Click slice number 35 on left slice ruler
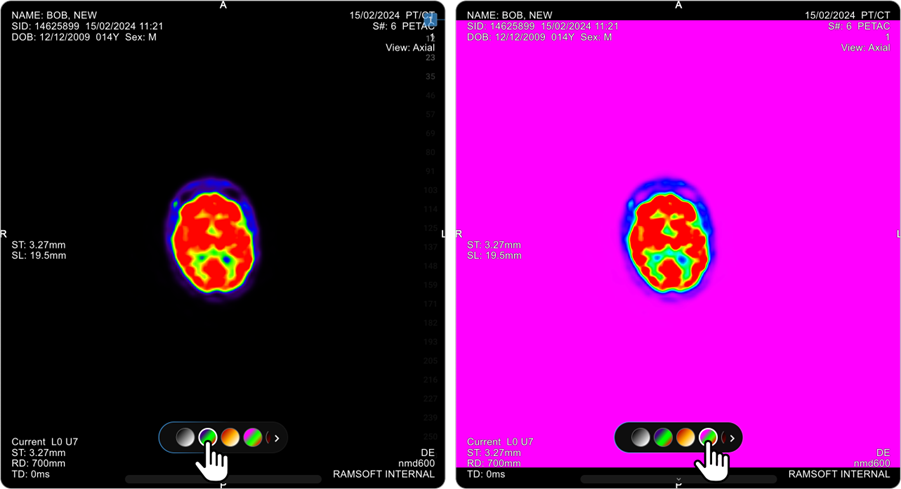 [x=431, y=76]
